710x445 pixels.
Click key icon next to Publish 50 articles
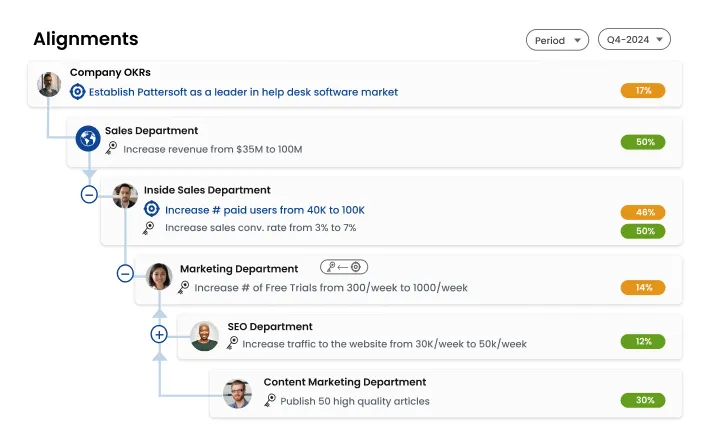pos(270,400)
